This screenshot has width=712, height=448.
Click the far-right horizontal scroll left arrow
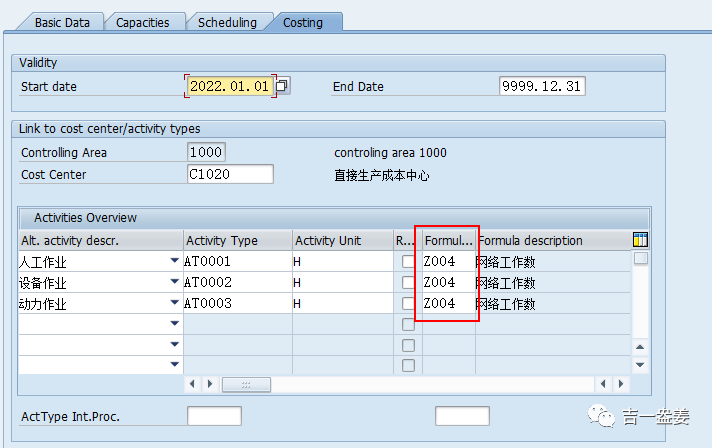[x=603, y=384]
